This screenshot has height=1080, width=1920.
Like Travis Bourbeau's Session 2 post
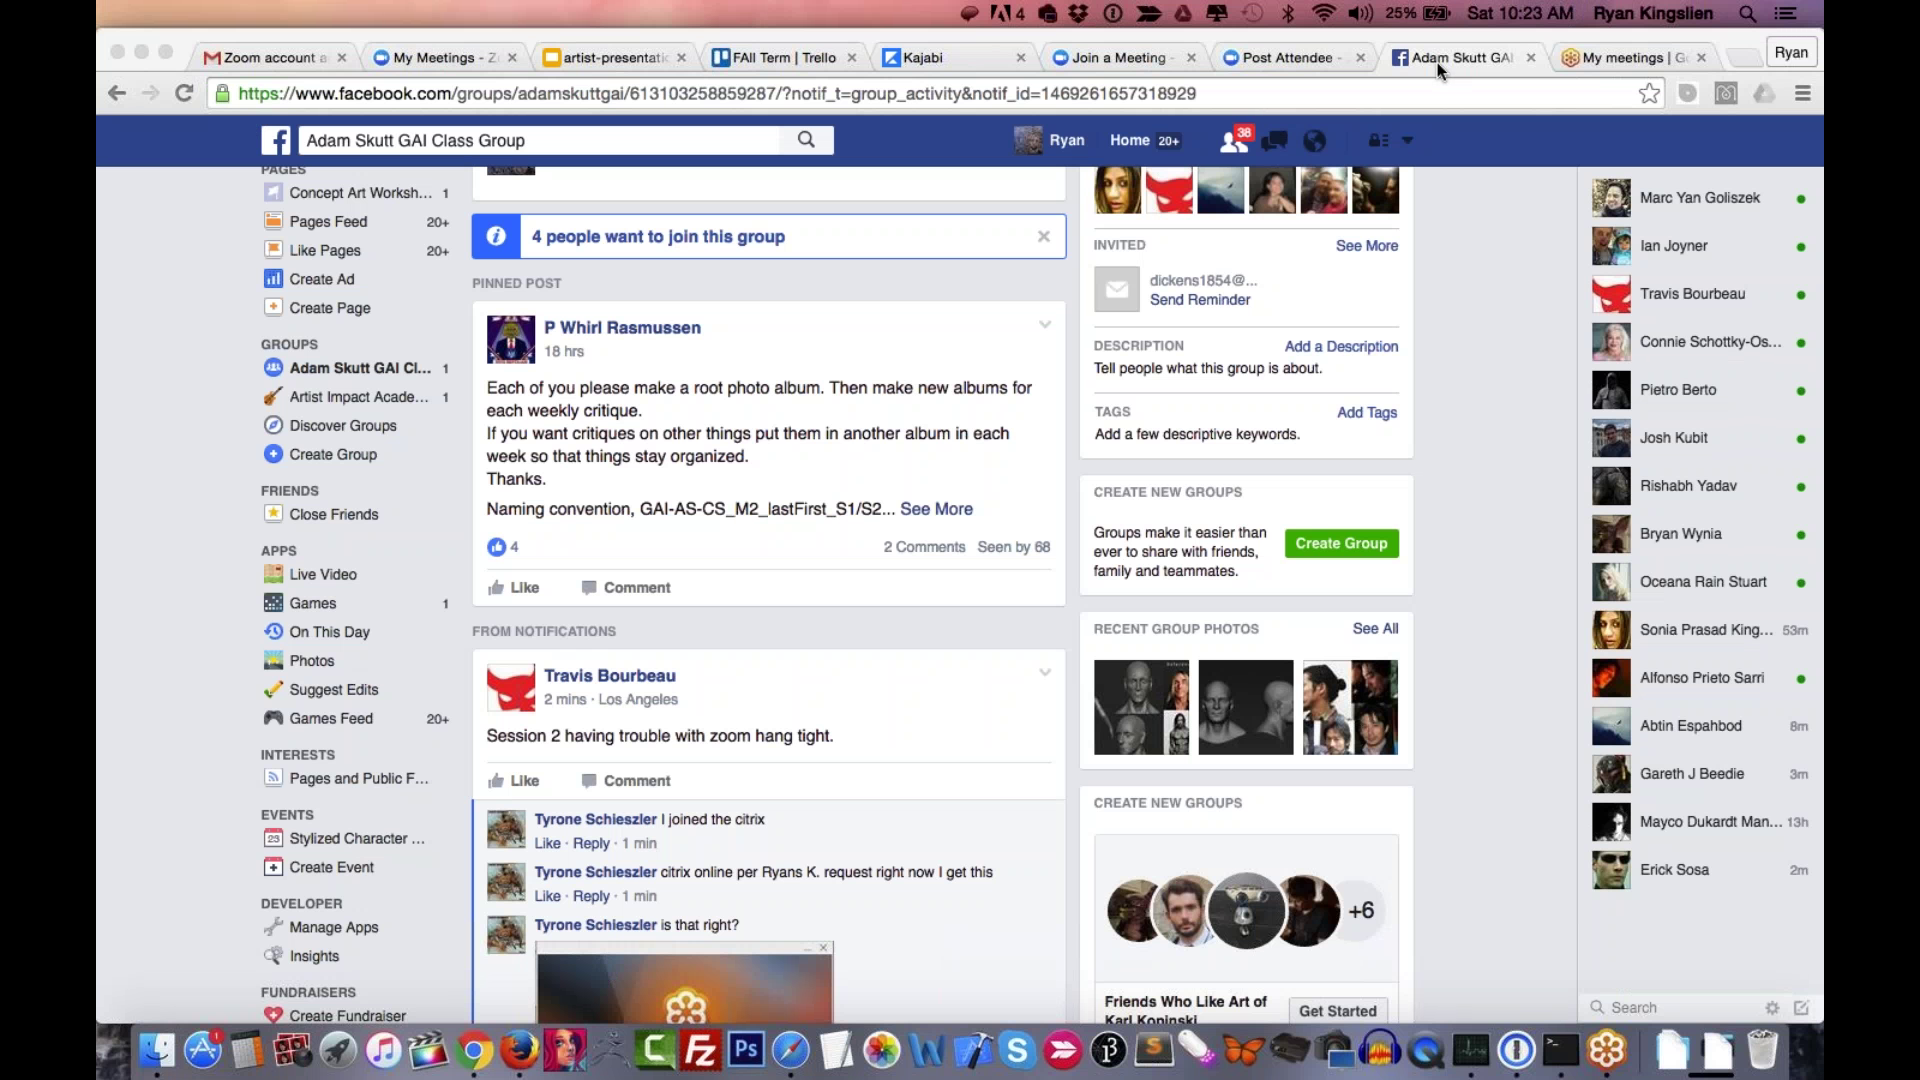[513, 781]
